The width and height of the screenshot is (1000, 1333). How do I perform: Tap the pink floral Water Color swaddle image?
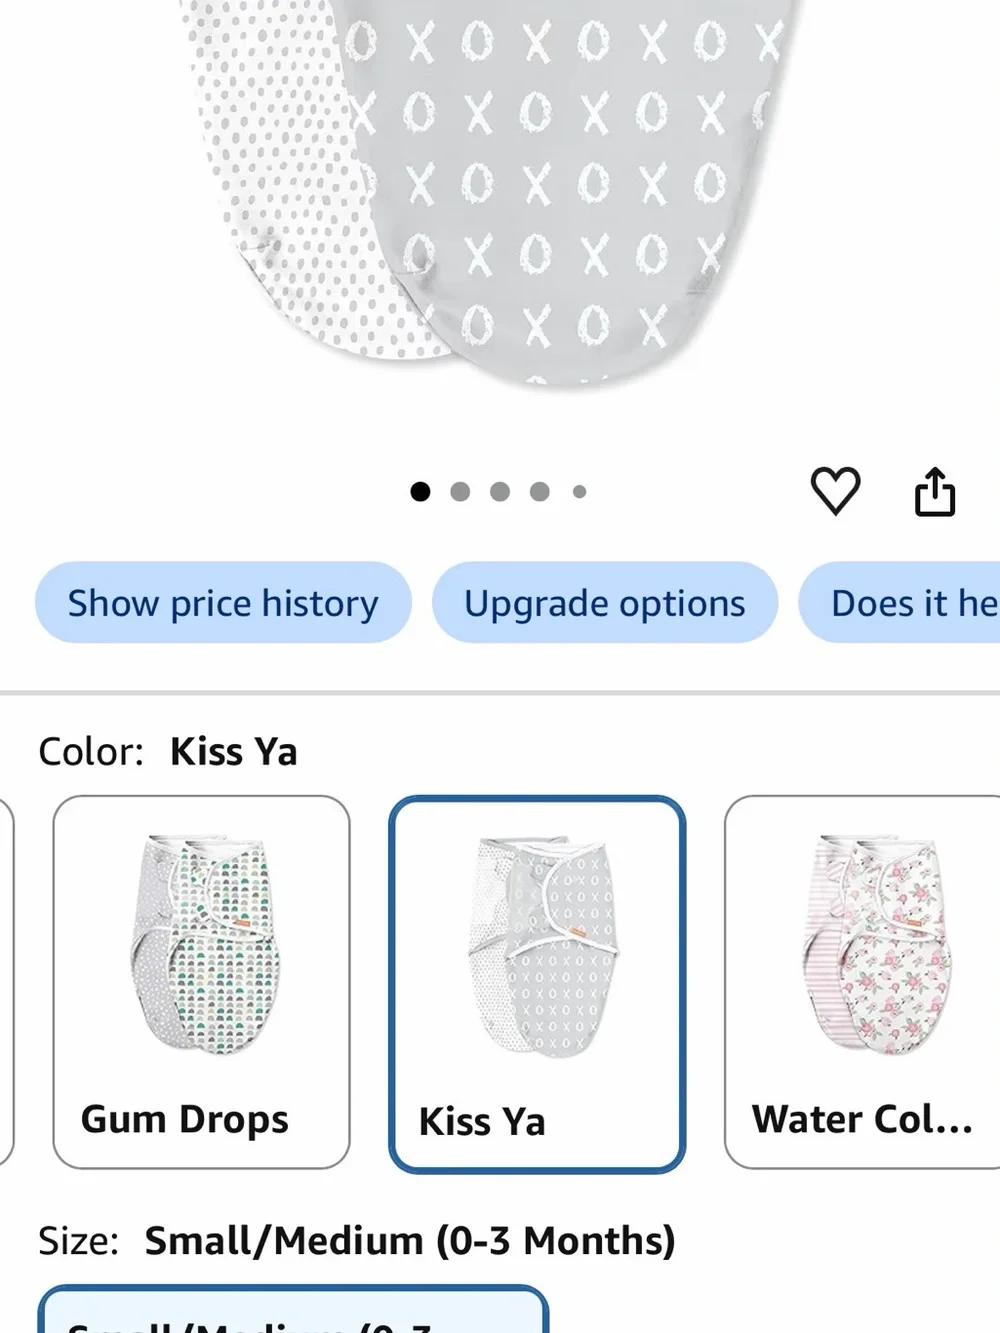(876, 944)
